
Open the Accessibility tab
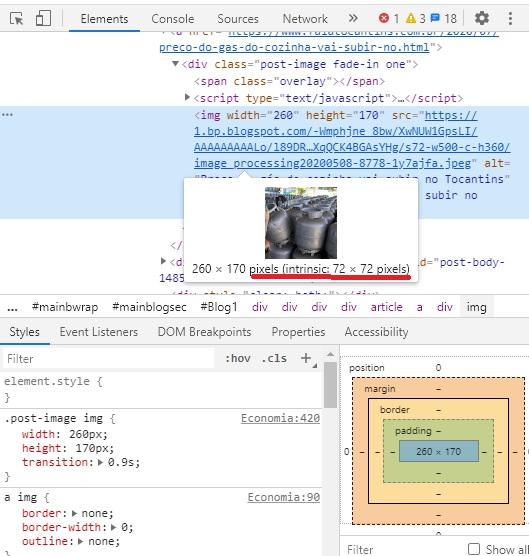[x=376, y=332]
